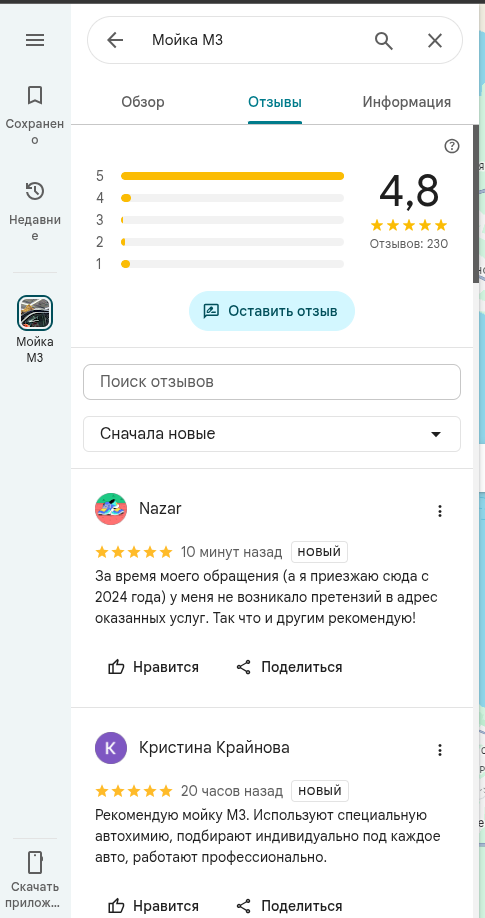This screenshot has height=918, width=485.
Task: Click the Отзывов: 230 count
Action: point(409,244)
